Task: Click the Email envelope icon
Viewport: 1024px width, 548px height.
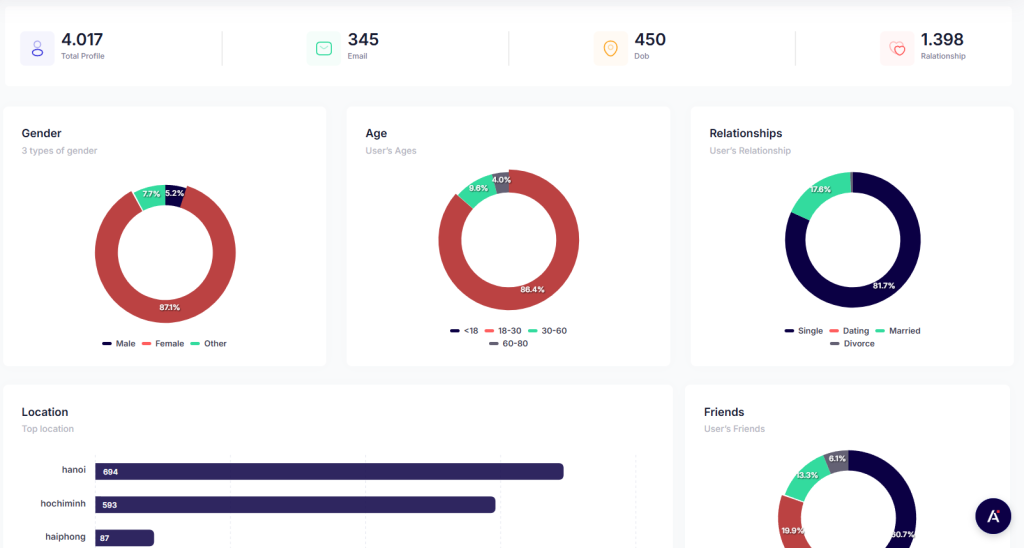Action: (x=324, y=48)
